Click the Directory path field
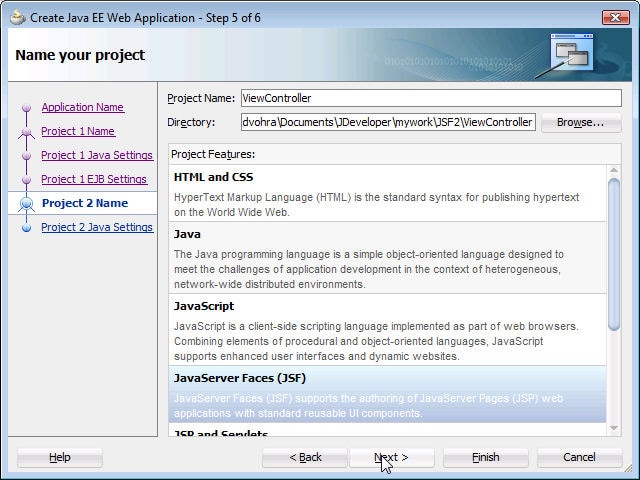Image resolution: width=640 pixels, height=480 pixels. click(x=388, y=122)
